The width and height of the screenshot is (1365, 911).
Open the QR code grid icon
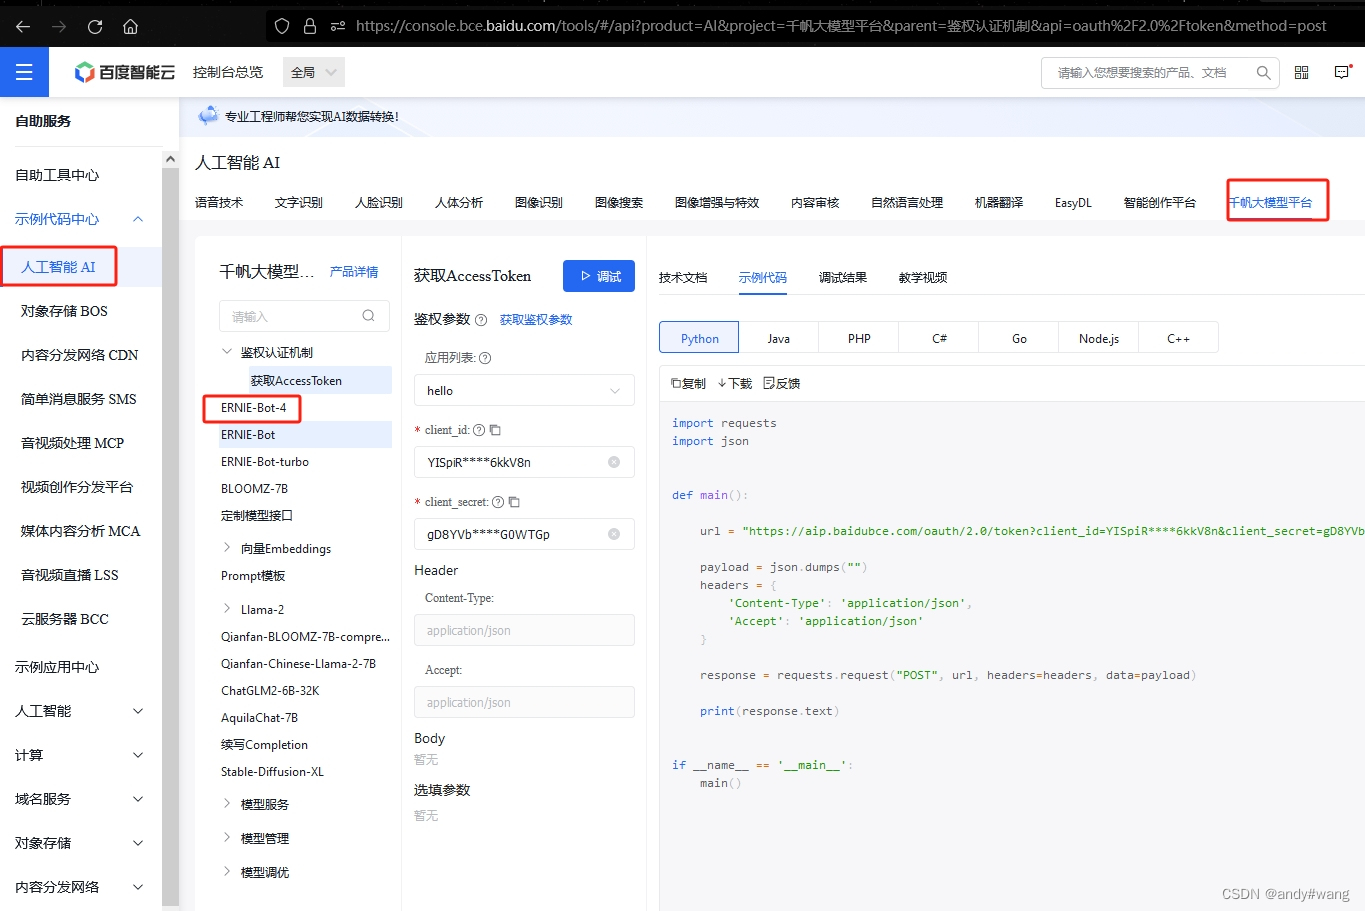pos(1301,72)
